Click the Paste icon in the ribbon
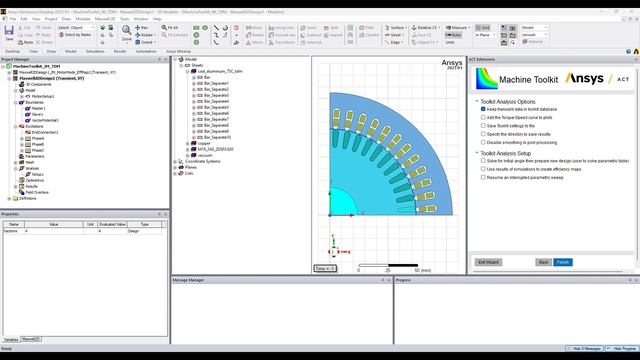Screen dimensions: 640x360 point(25,42)
